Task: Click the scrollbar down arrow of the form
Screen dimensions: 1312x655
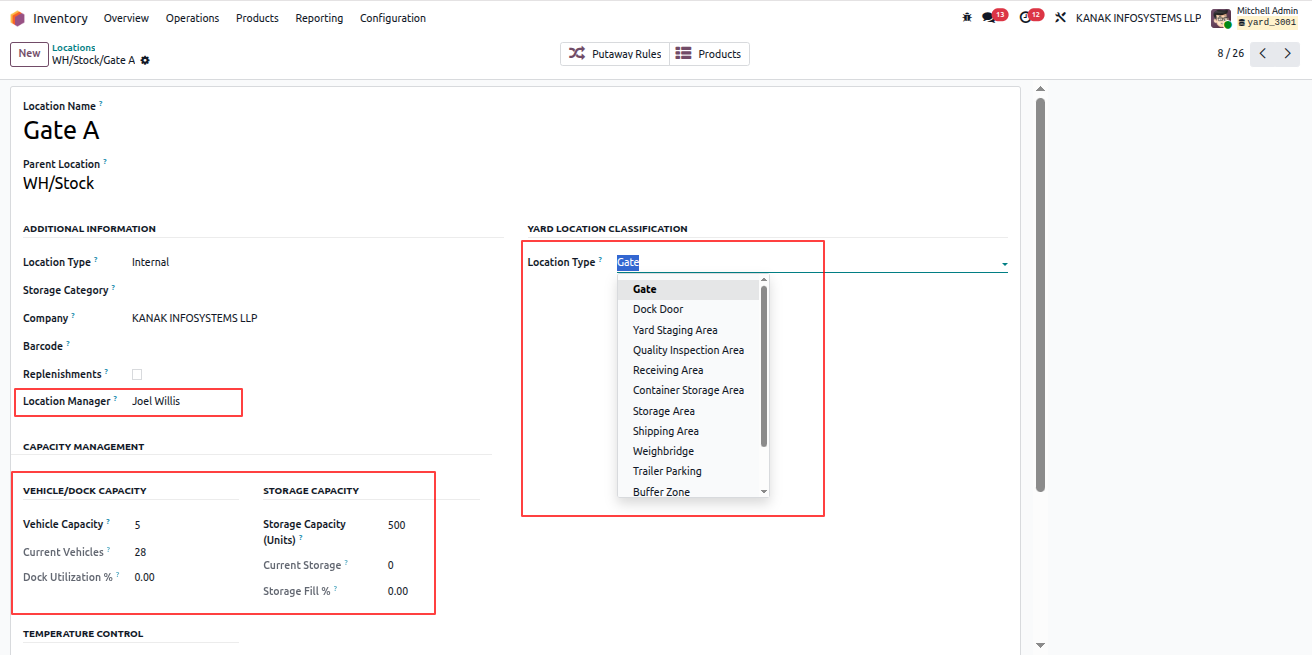Action: [1040, 645]
